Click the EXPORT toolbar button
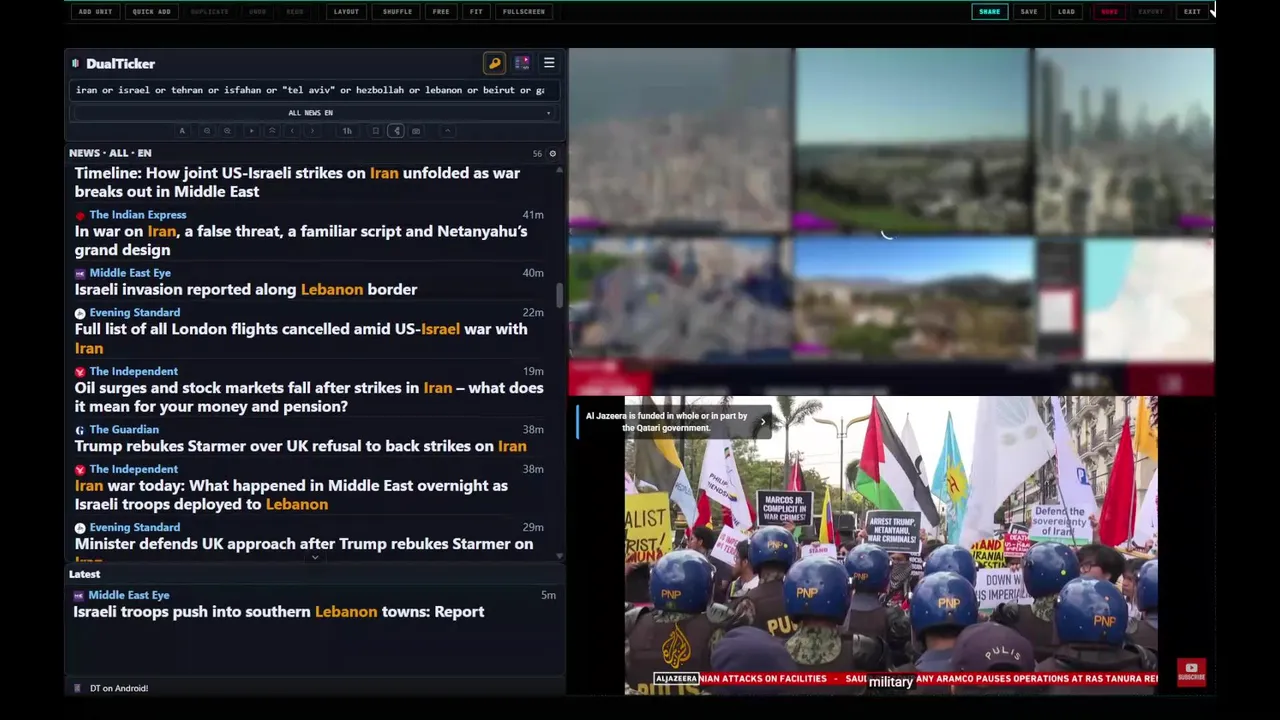Viewport: 1280px width, 720px height. 1151,12
